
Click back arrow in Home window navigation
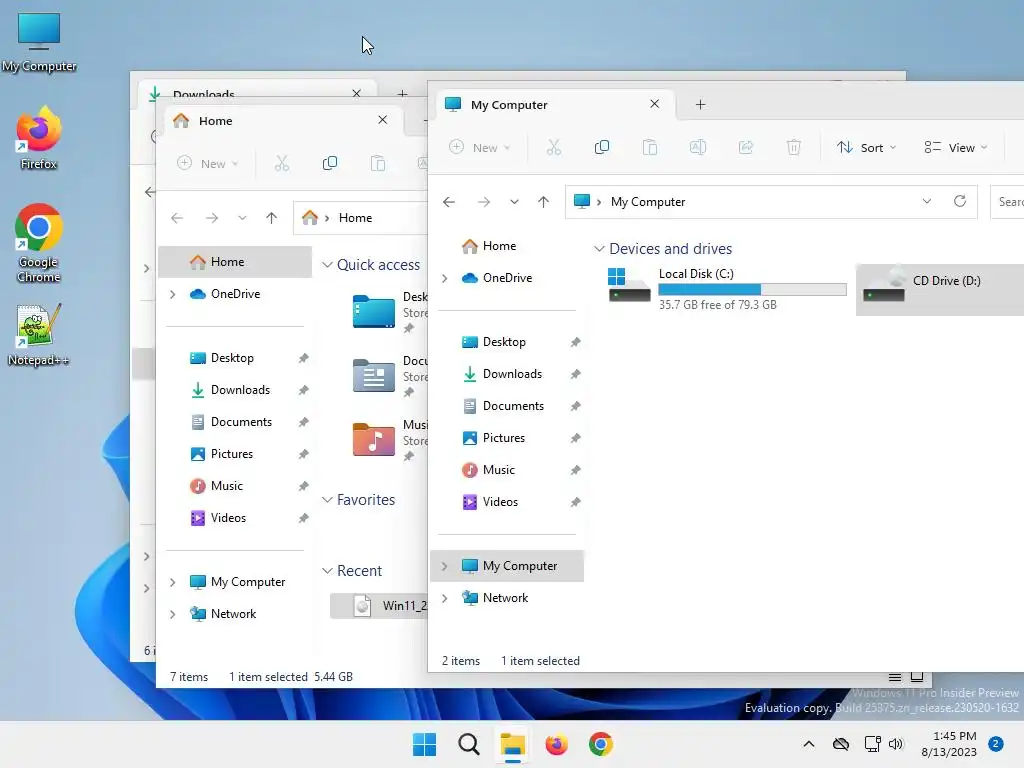(177, 217)
